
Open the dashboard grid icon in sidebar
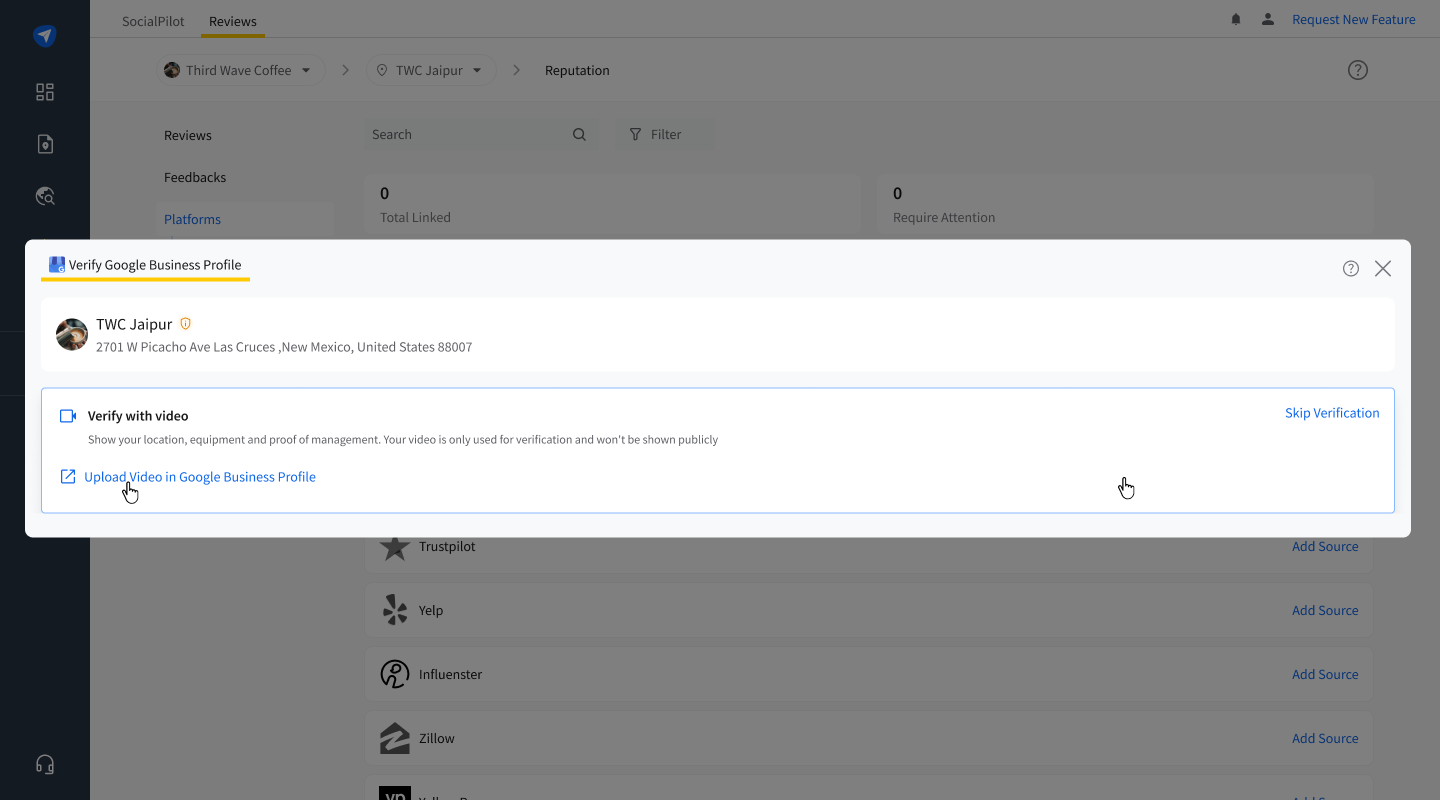pyautogui.click(x=45, y=92)
